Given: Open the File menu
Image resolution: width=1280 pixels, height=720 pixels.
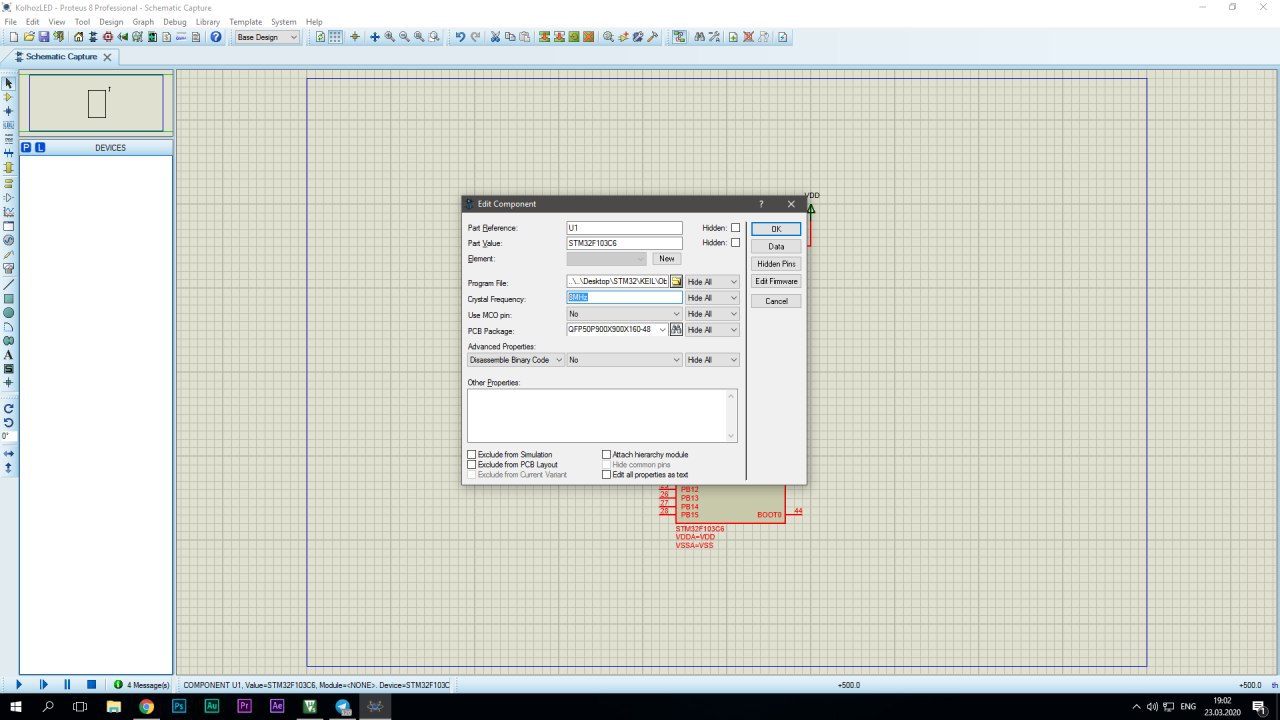Looking at the screenshot, I should [x=11, y=21].
